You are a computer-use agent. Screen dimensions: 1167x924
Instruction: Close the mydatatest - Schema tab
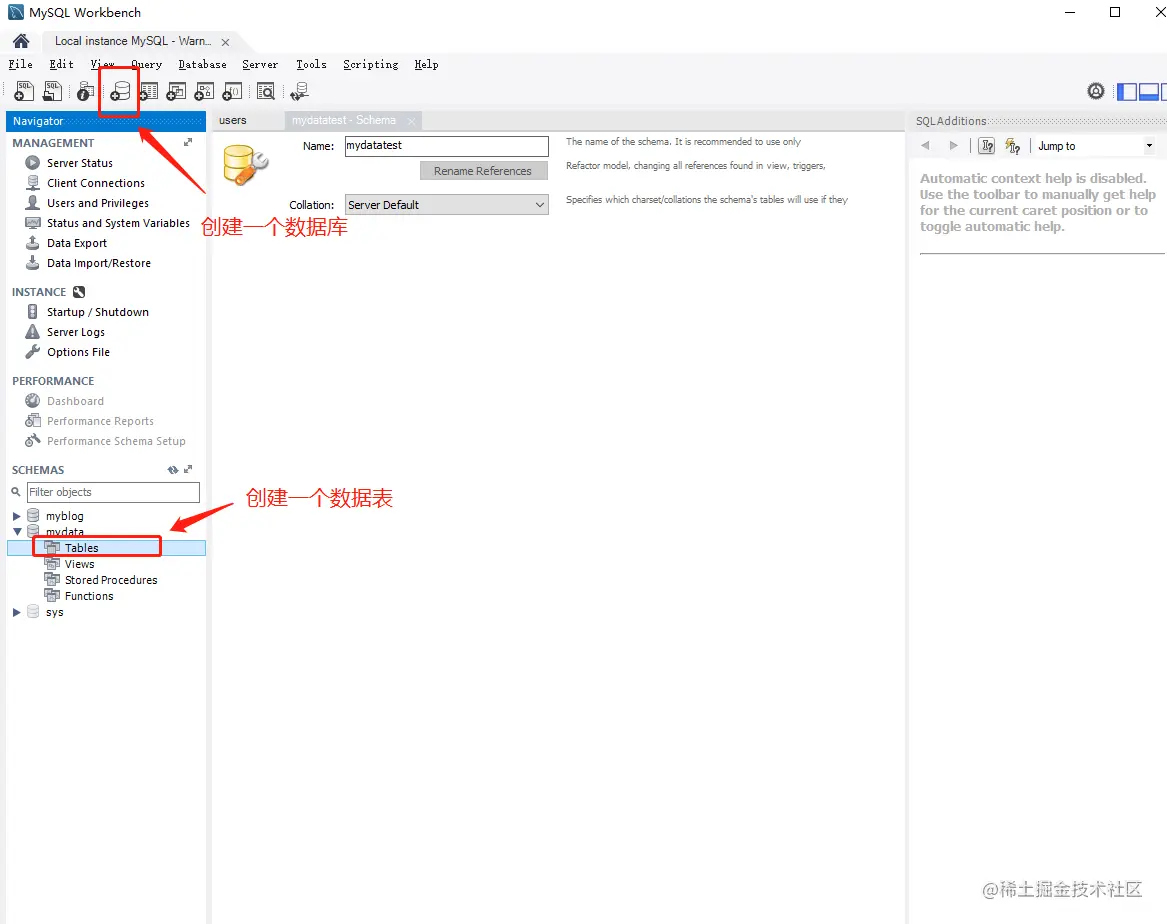412,121
